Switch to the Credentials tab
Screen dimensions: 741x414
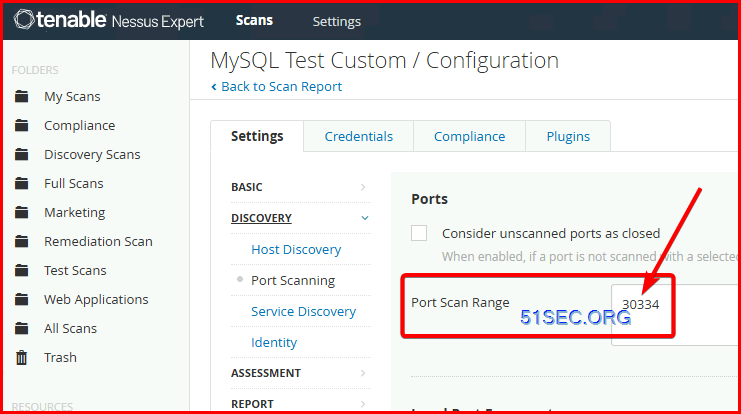[x=359, y=137]
